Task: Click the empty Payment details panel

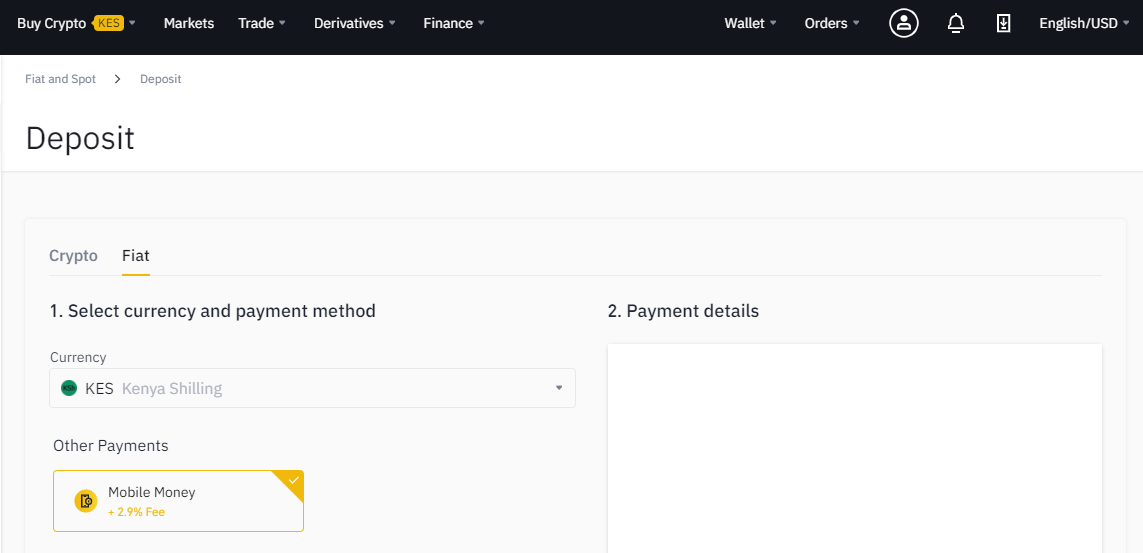Action: 854,448
